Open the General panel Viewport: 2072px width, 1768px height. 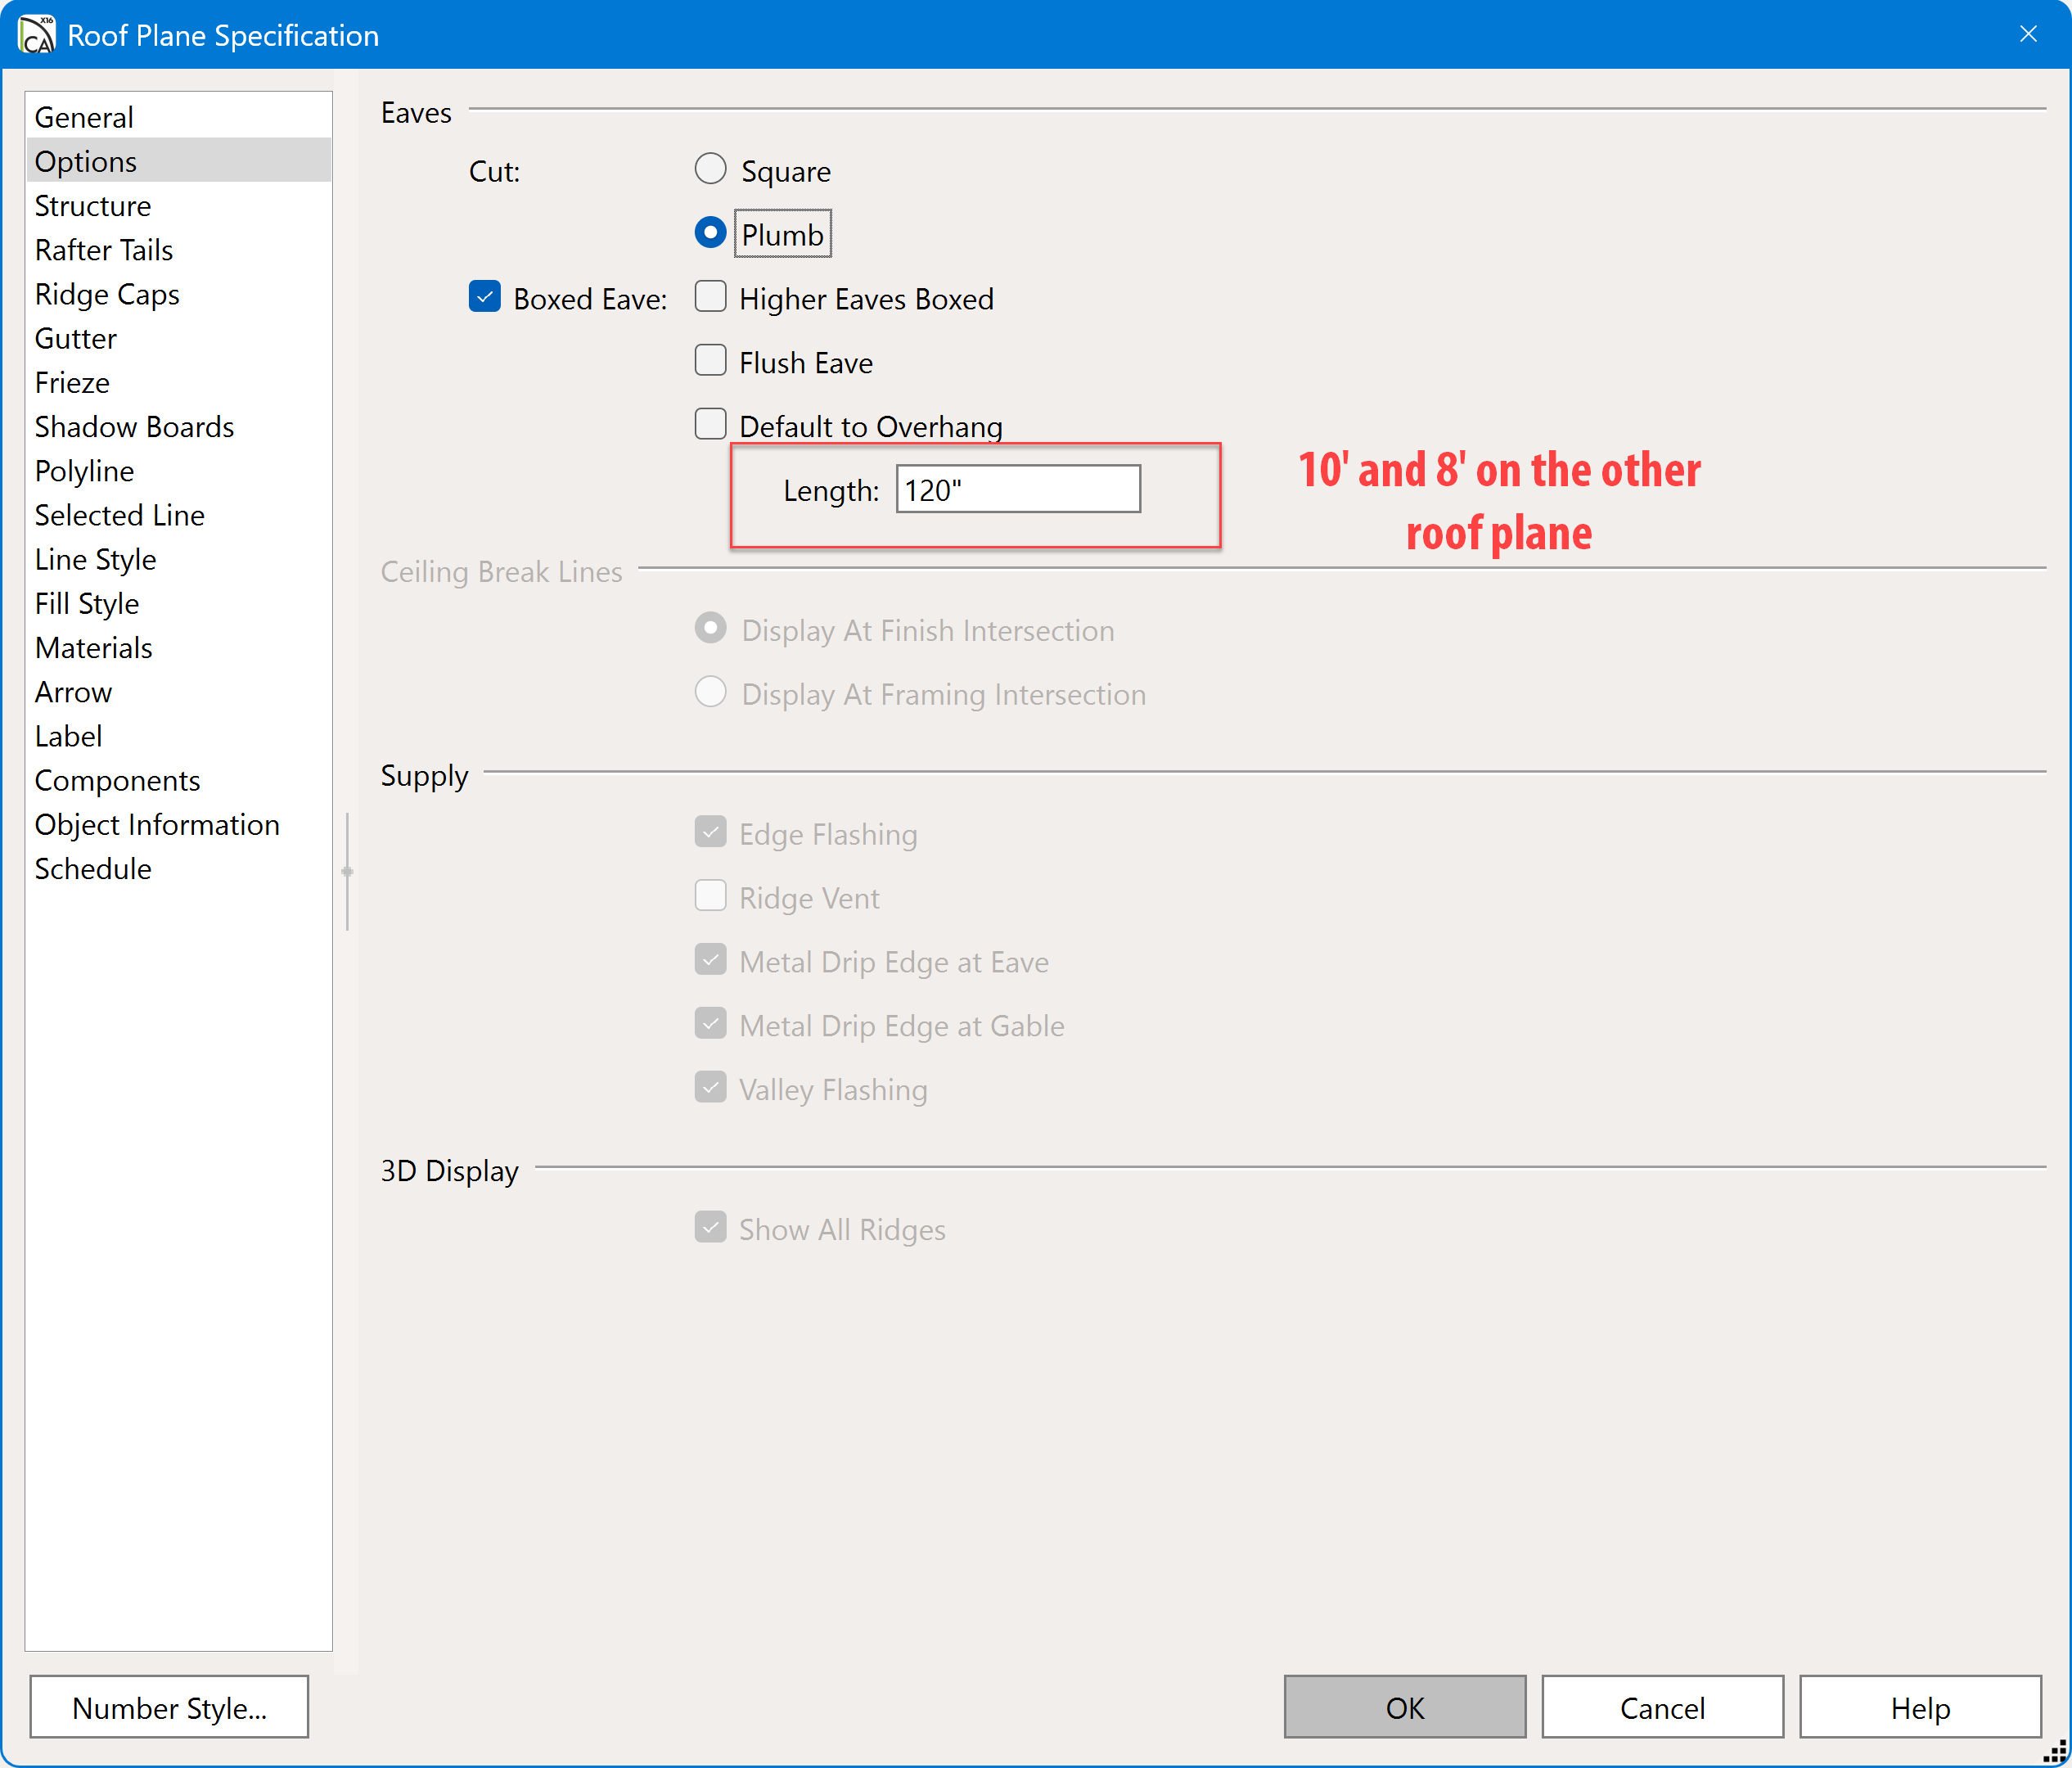point(84,117)
